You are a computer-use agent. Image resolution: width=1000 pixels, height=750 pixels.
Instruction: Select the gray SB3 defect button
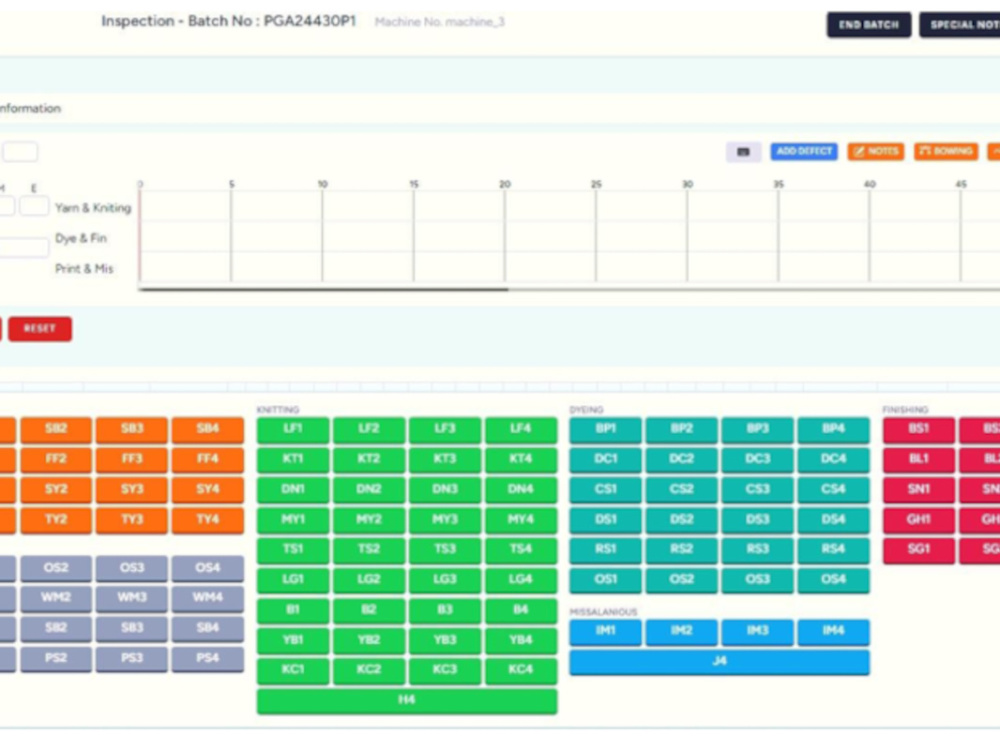coord(132,628)
